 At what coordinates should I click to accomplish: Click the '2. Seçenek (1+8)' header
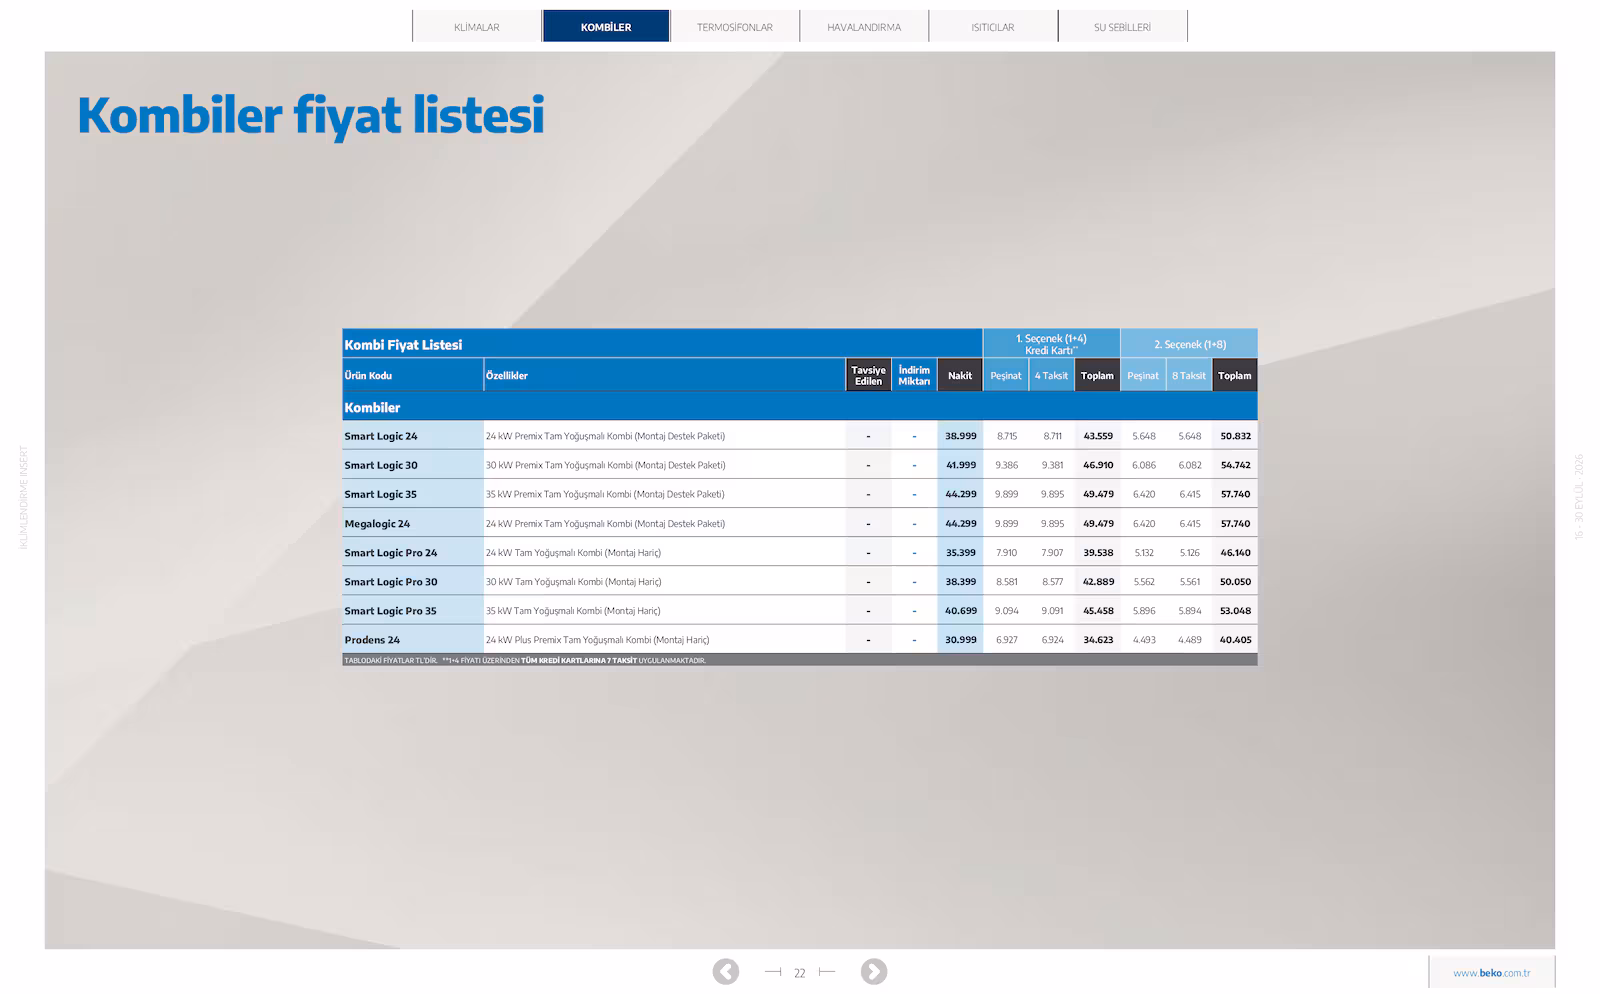(x=1190, y=344)
